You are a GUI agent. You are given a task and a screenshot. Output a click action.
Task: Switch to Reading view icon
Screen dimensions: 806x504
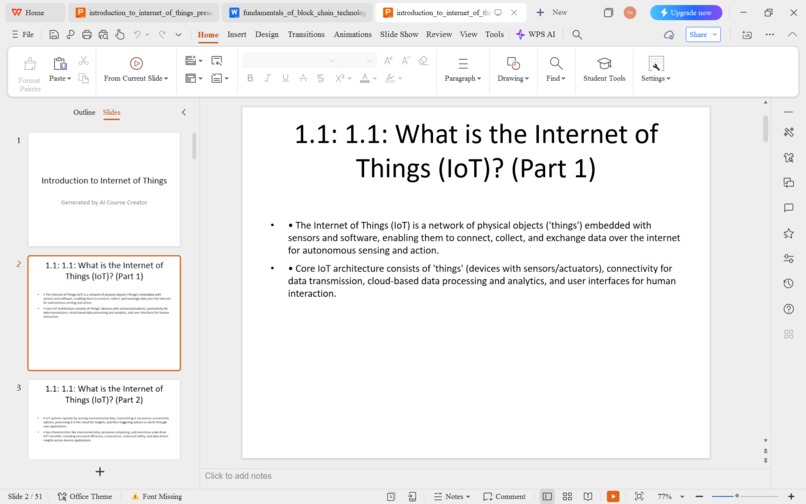(x=588, y=496)
